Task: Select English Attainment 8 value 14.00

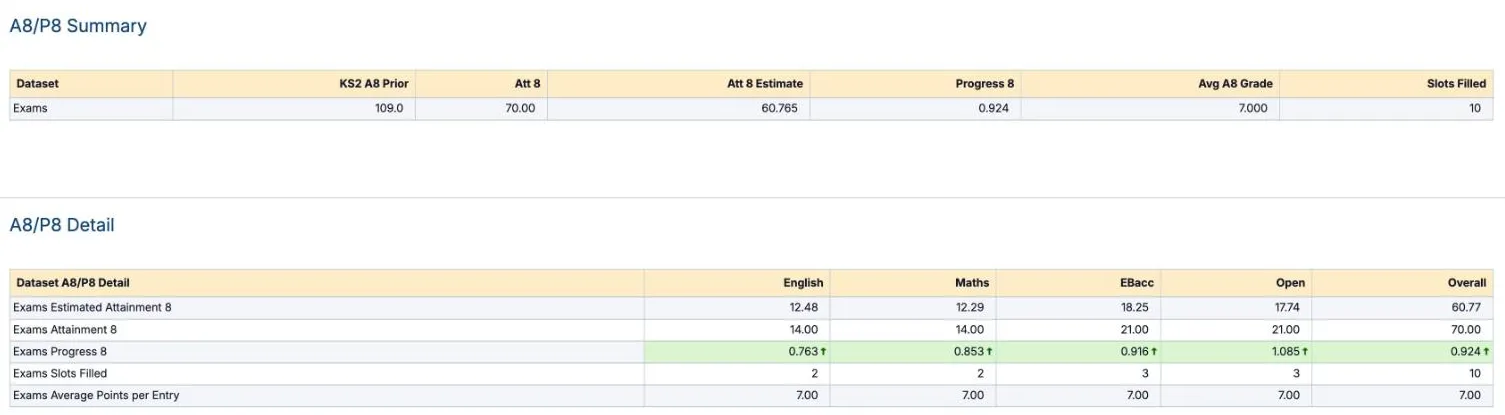Action: click(x=804, y=330)
